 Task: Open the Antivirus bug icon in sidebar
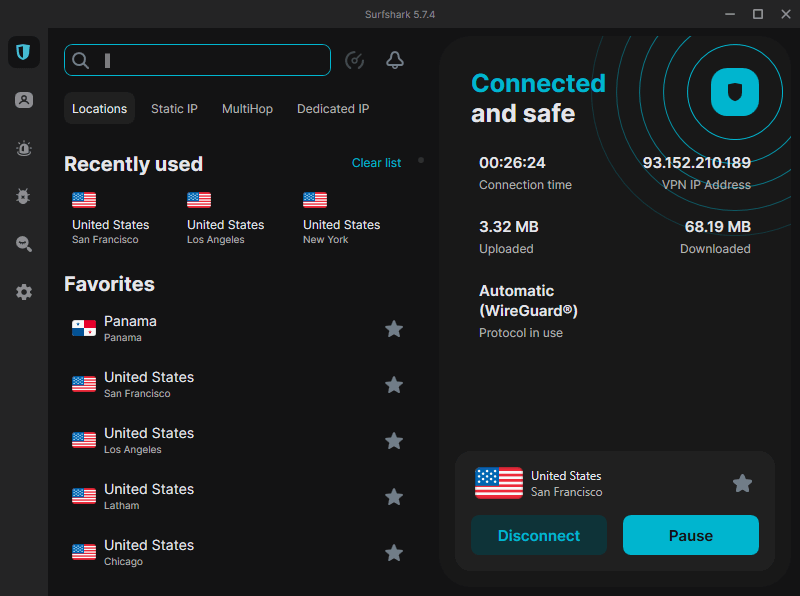pos(23,196)
